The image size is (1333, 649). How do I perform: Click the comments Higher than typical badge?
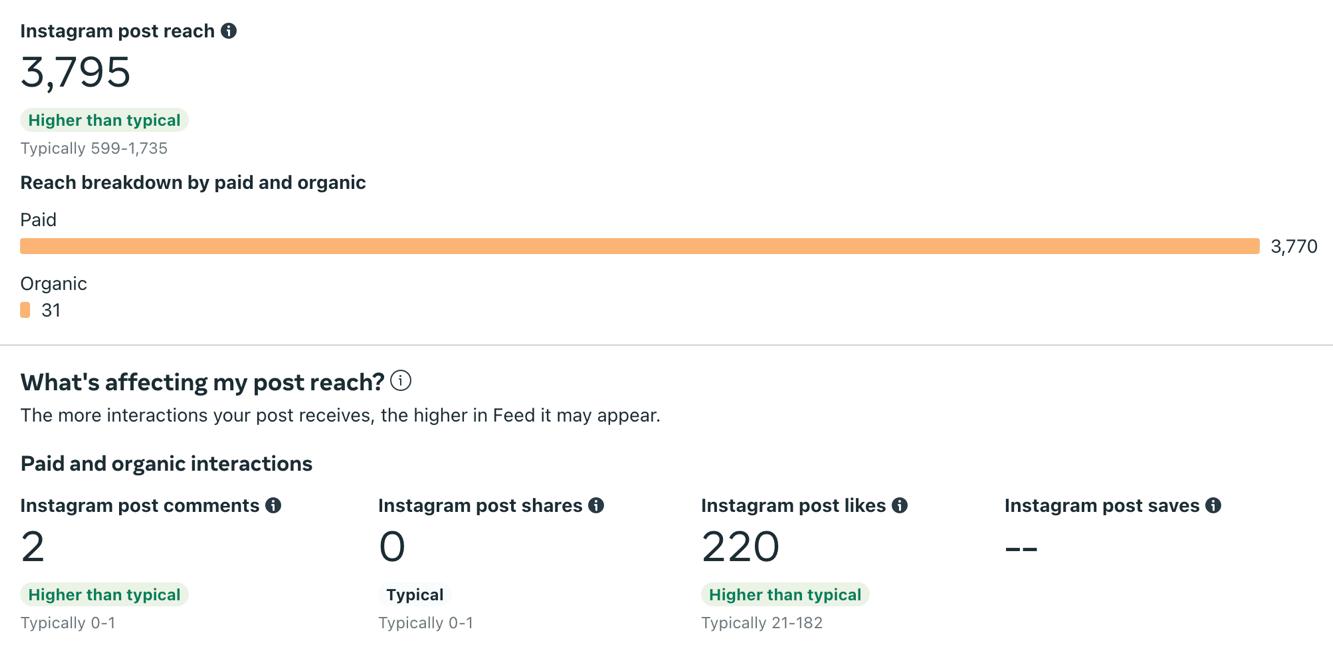[104, 595]
